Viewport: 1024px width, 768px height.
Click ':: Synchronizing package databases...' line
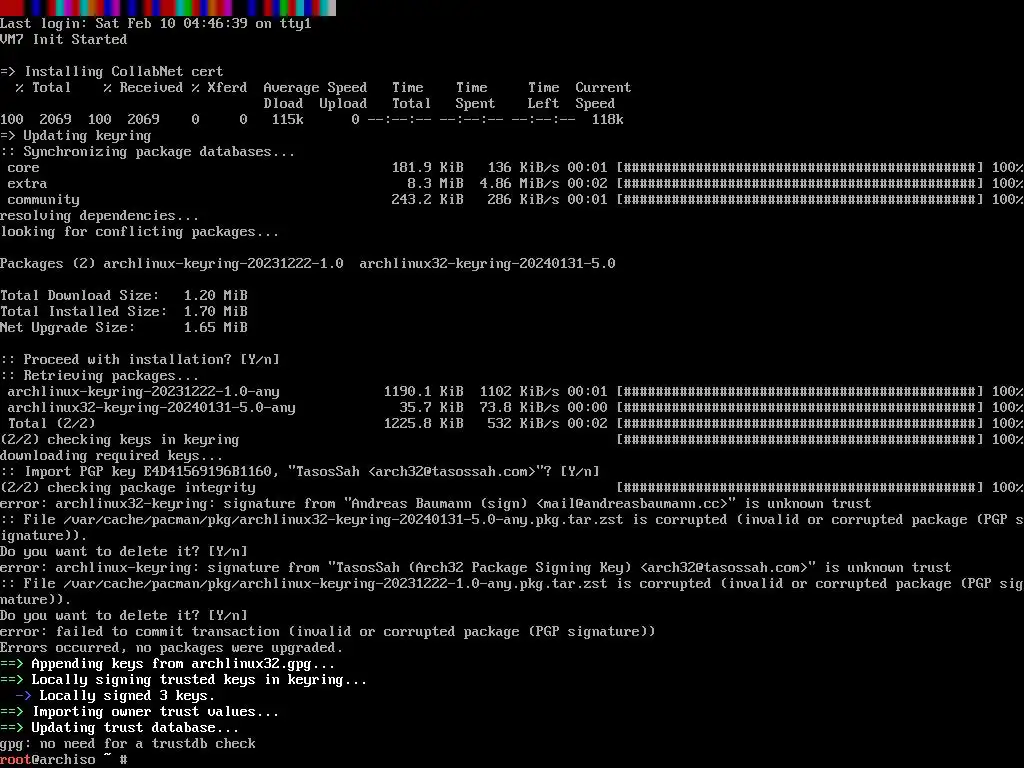point(148,152)
